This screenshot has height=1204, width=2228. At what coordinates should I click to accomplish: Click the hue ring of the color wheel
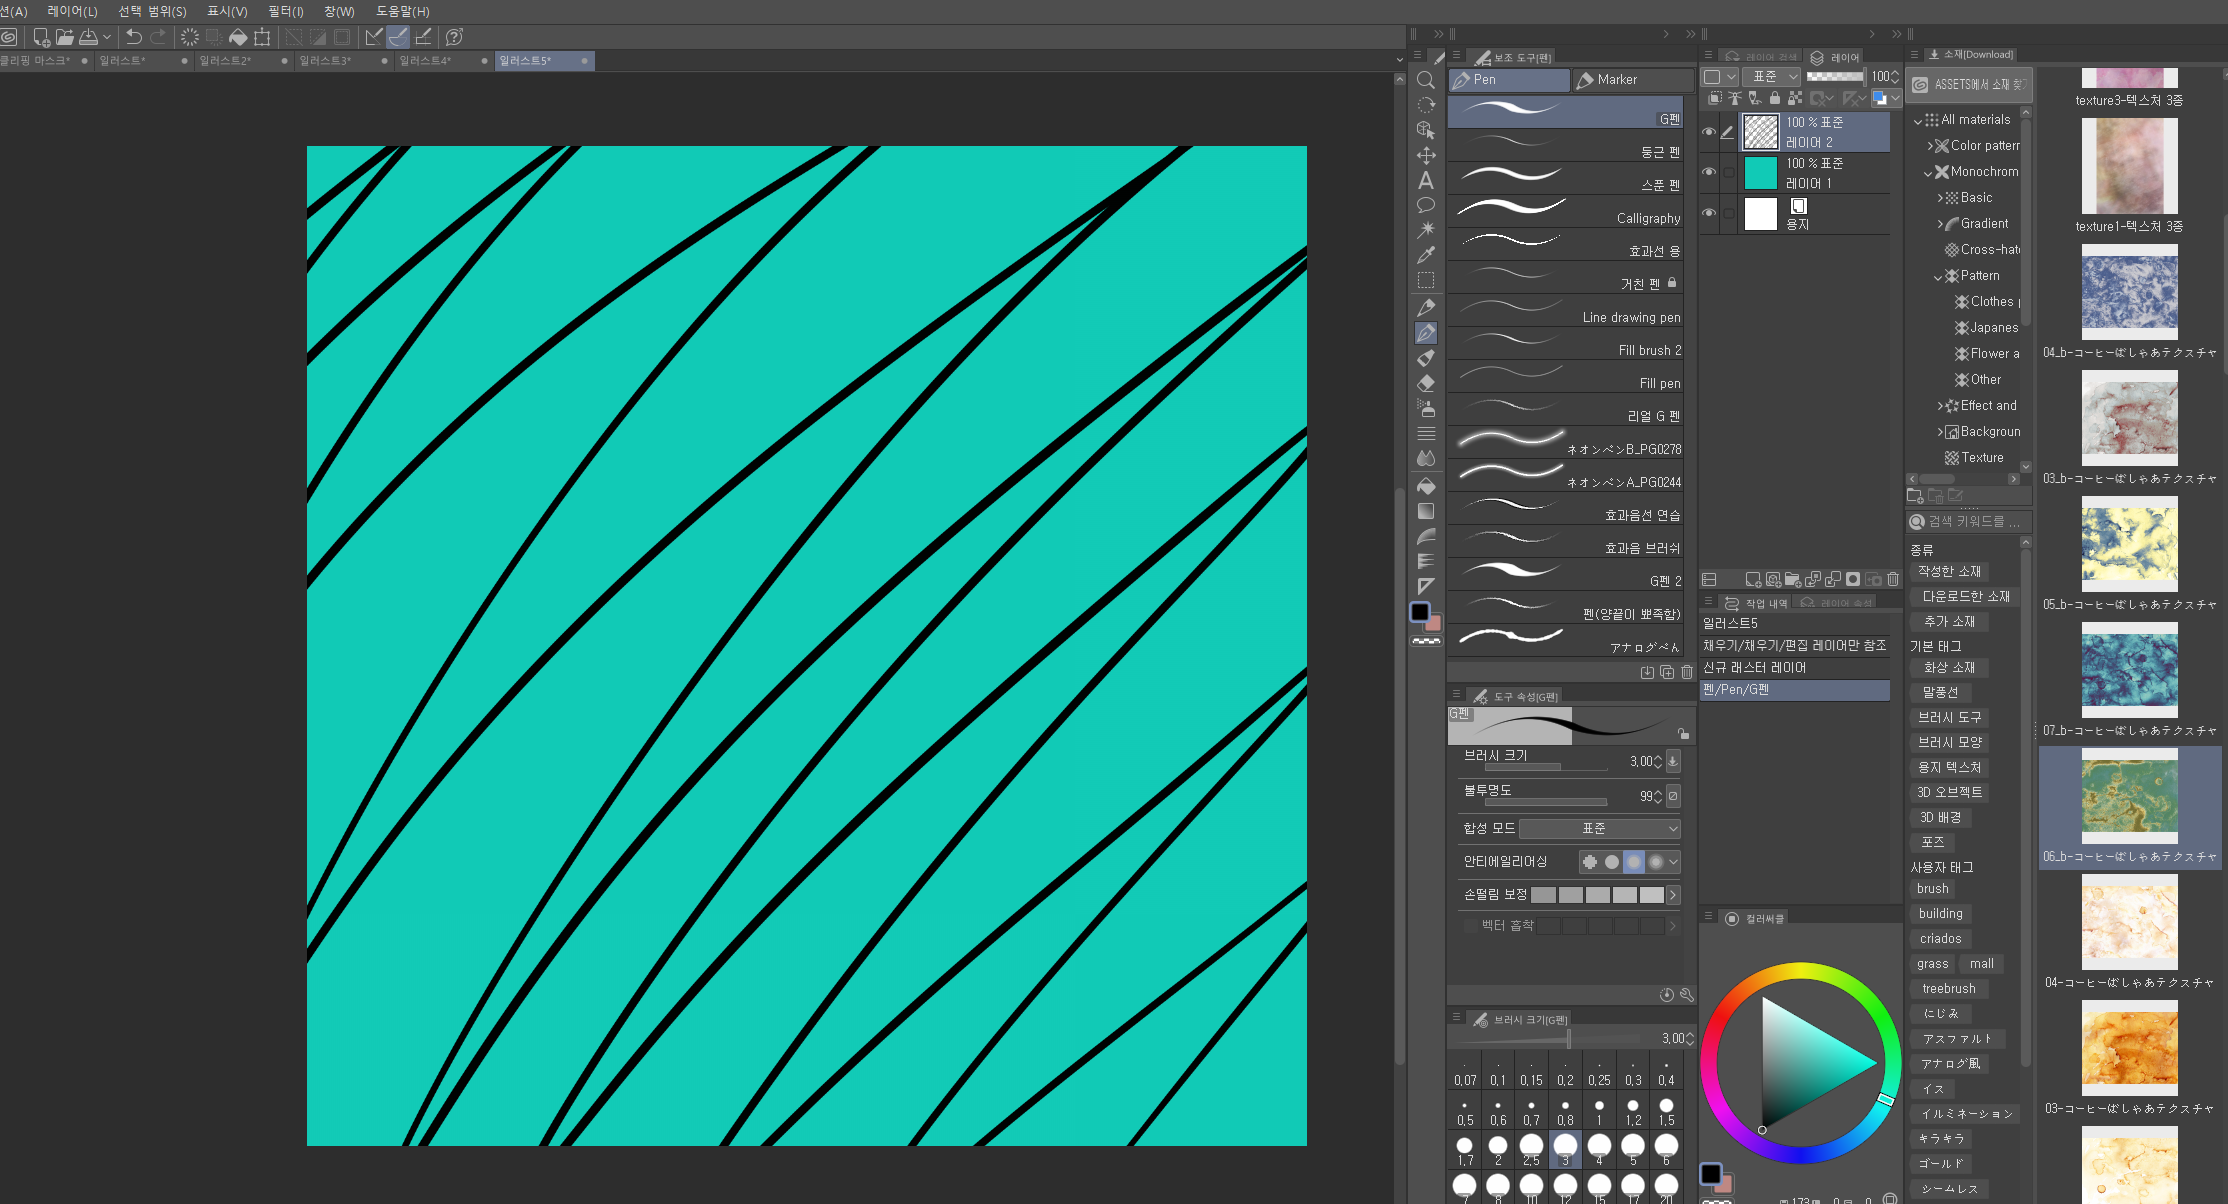[1800, 970]
